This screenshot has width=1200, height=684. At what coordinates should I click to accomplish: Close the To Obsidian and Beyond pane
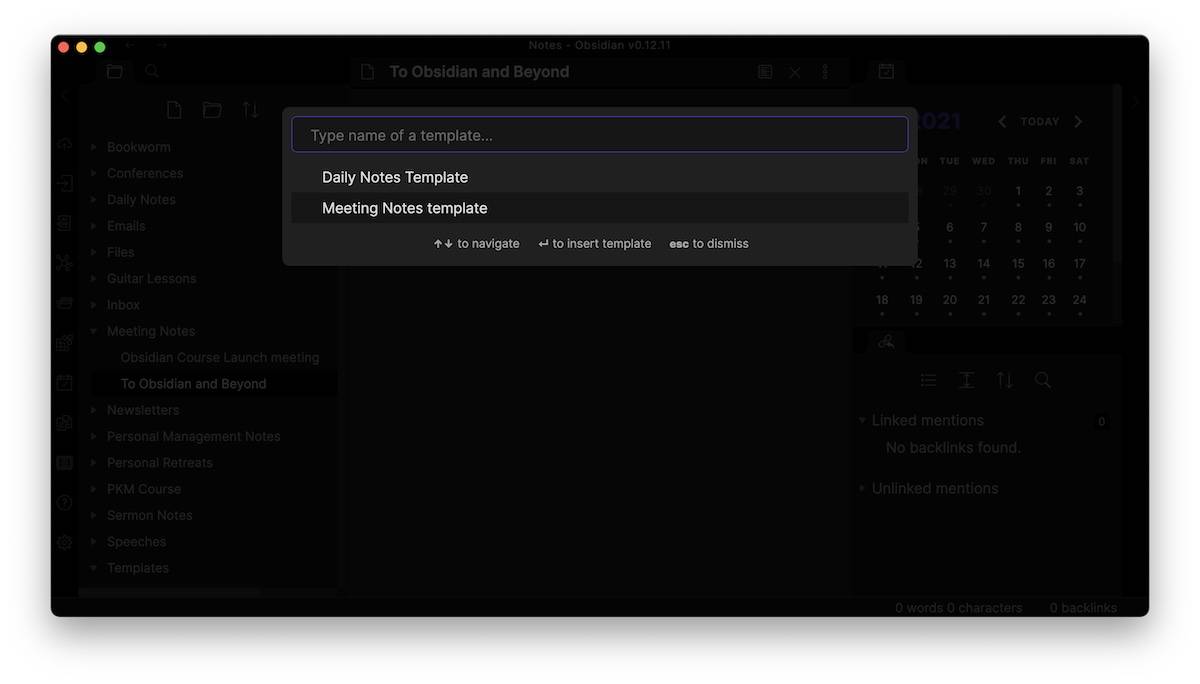[x=795, y=72]
